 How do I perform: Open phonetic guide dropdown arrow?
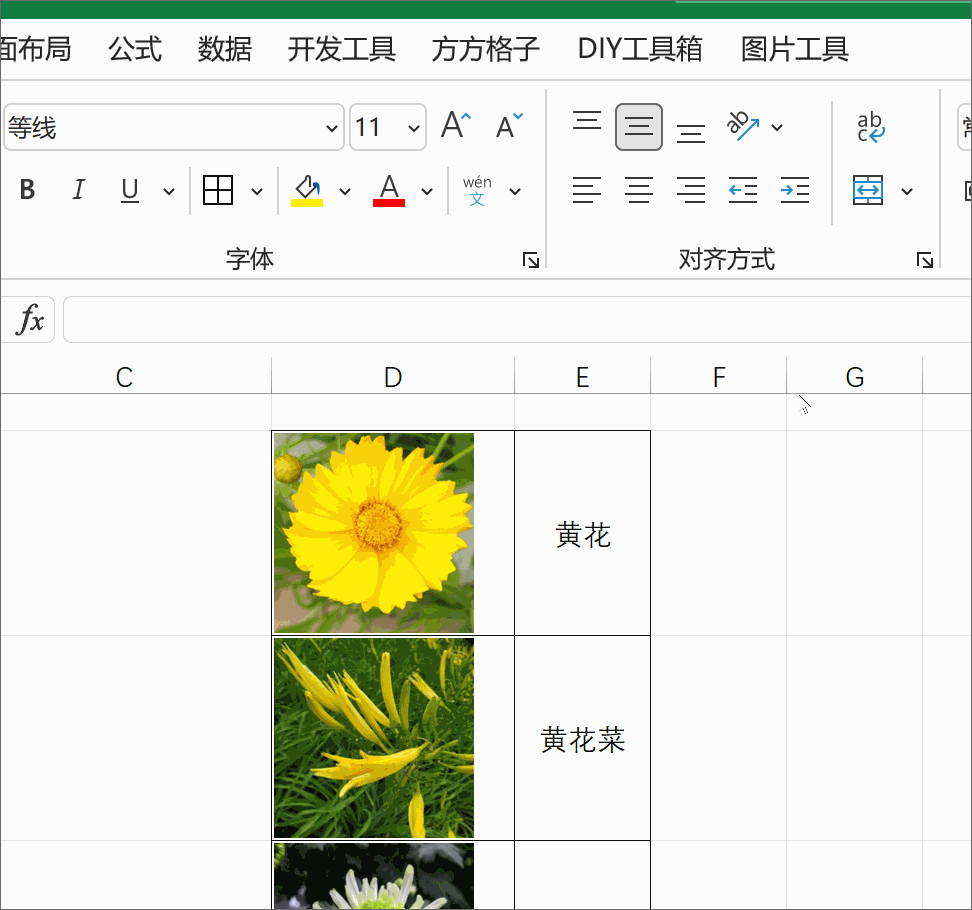click(x=515, y=192)
